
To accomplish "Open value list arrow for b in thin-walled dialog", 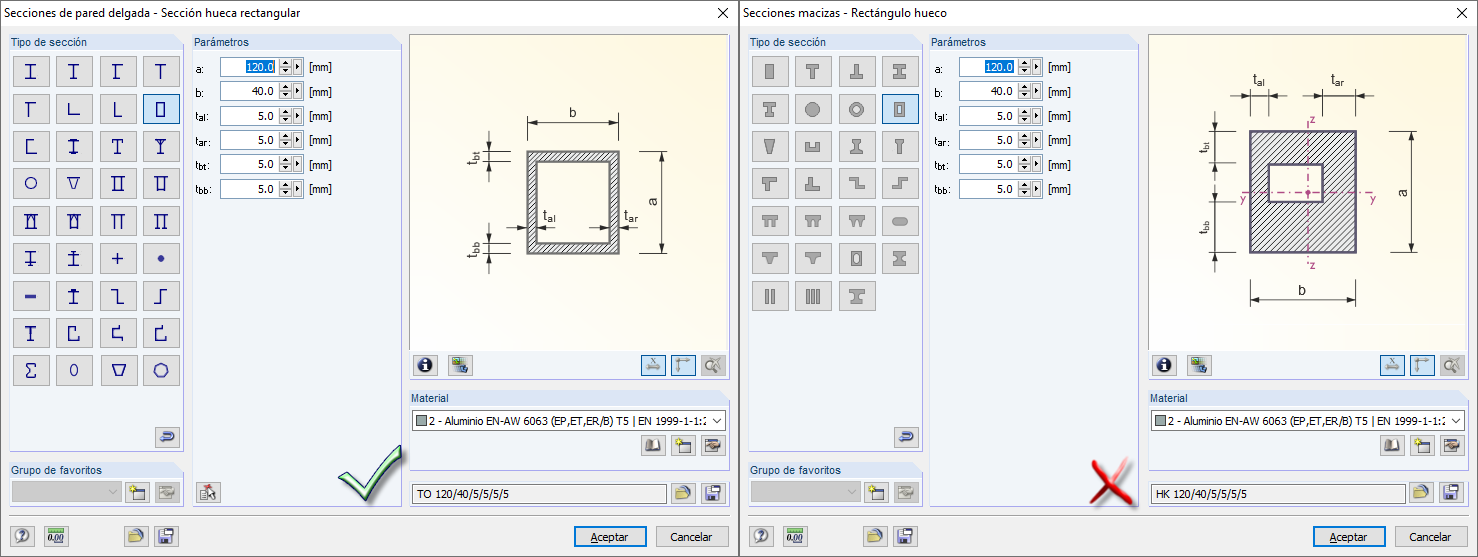I will click(298, 91).
